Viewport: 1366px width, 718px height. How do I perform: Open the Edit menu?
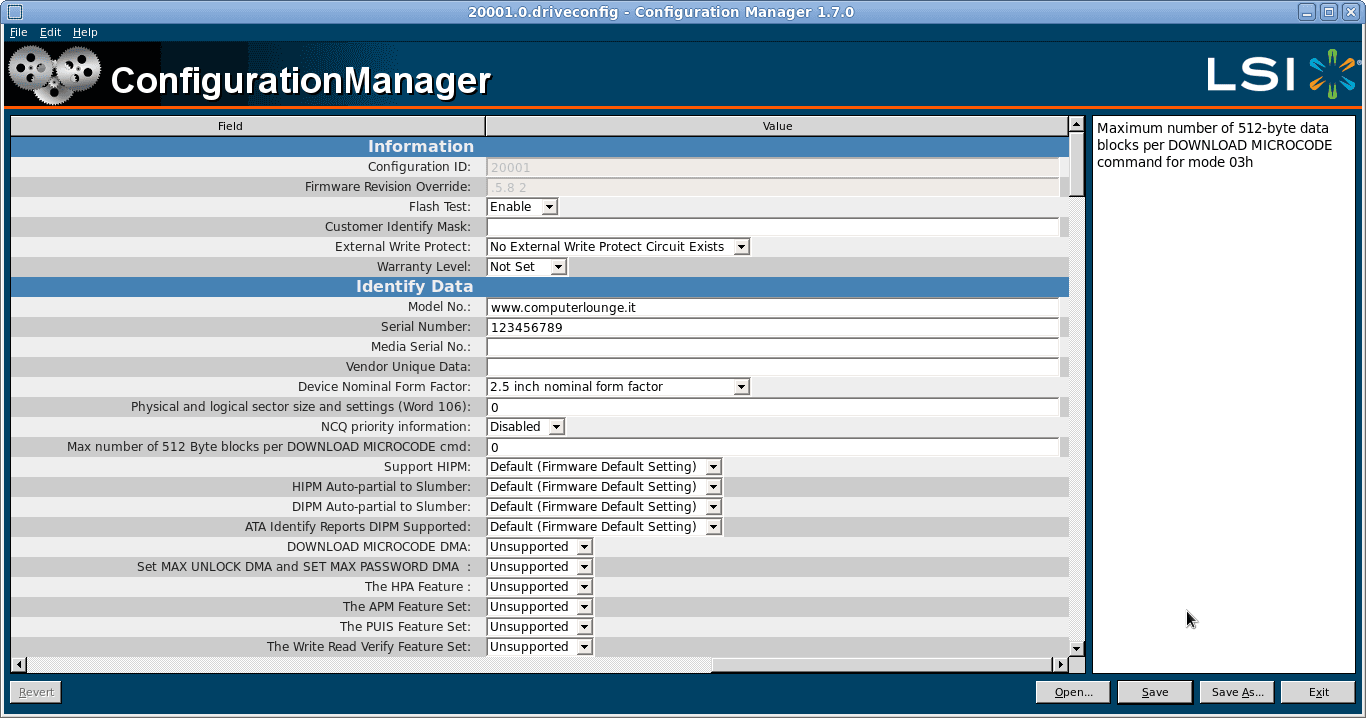tap(49, 31)
